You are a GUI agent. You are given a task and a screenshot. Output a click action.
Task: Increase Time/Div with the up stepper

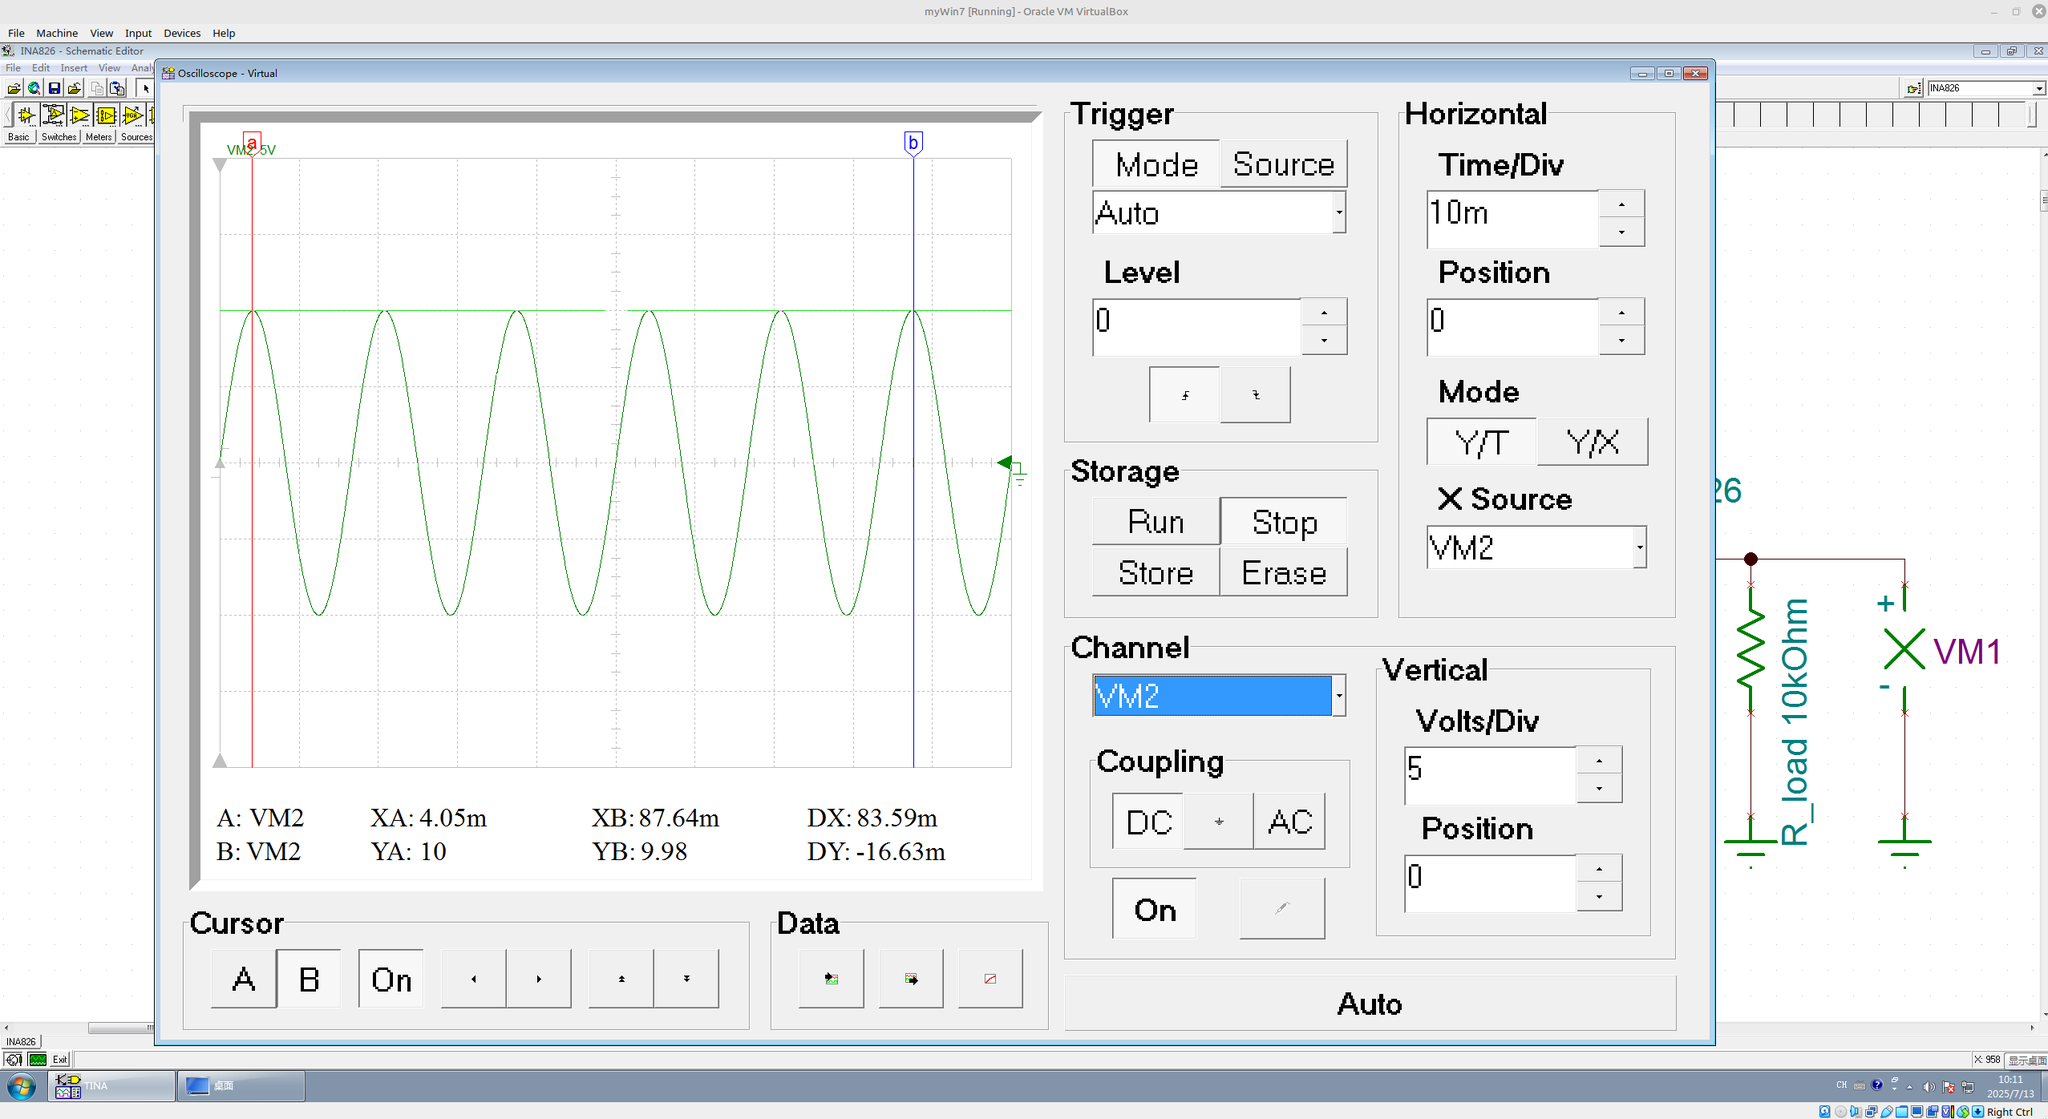1621,205
